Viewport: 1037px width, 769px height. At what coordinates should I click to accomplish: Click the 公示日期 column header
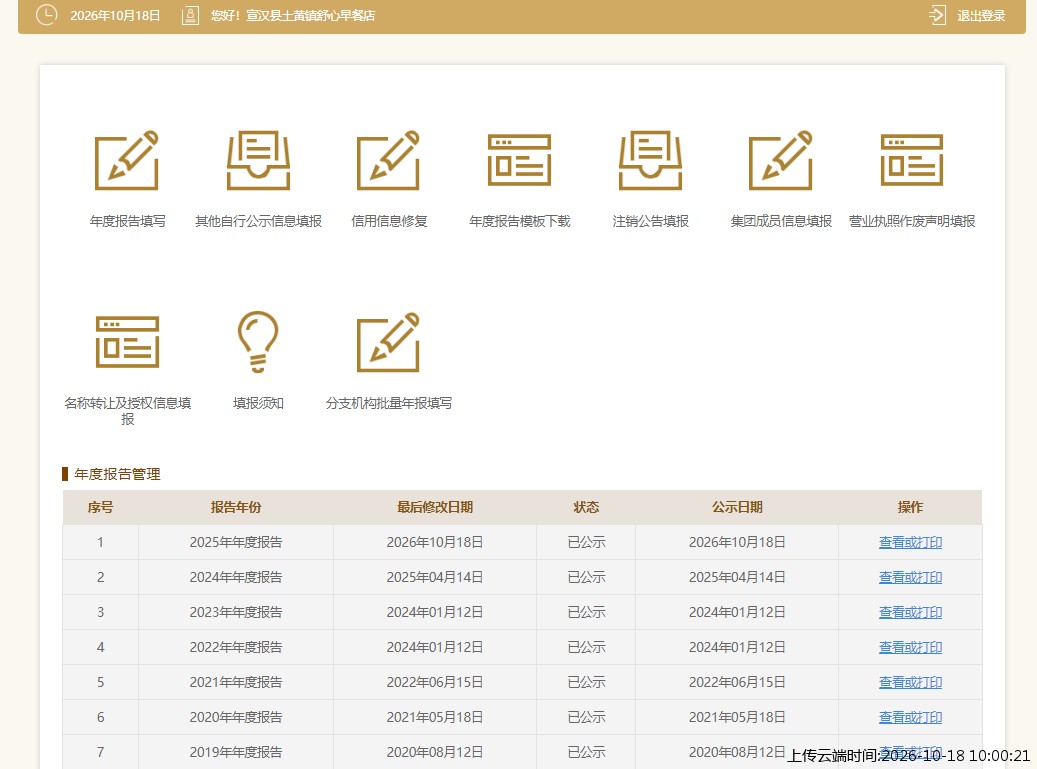tap(737, 507)
